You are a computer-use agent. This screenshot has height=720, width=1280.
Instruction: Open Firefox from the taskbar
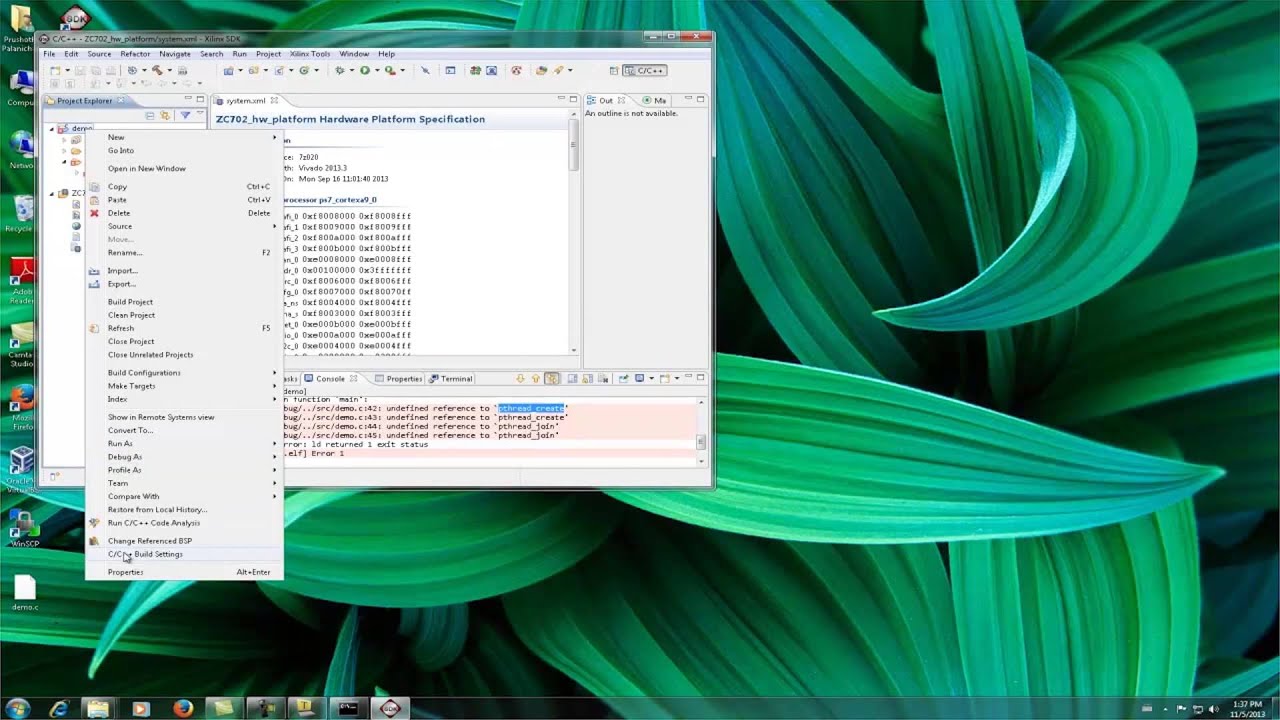tap(183, 708)
